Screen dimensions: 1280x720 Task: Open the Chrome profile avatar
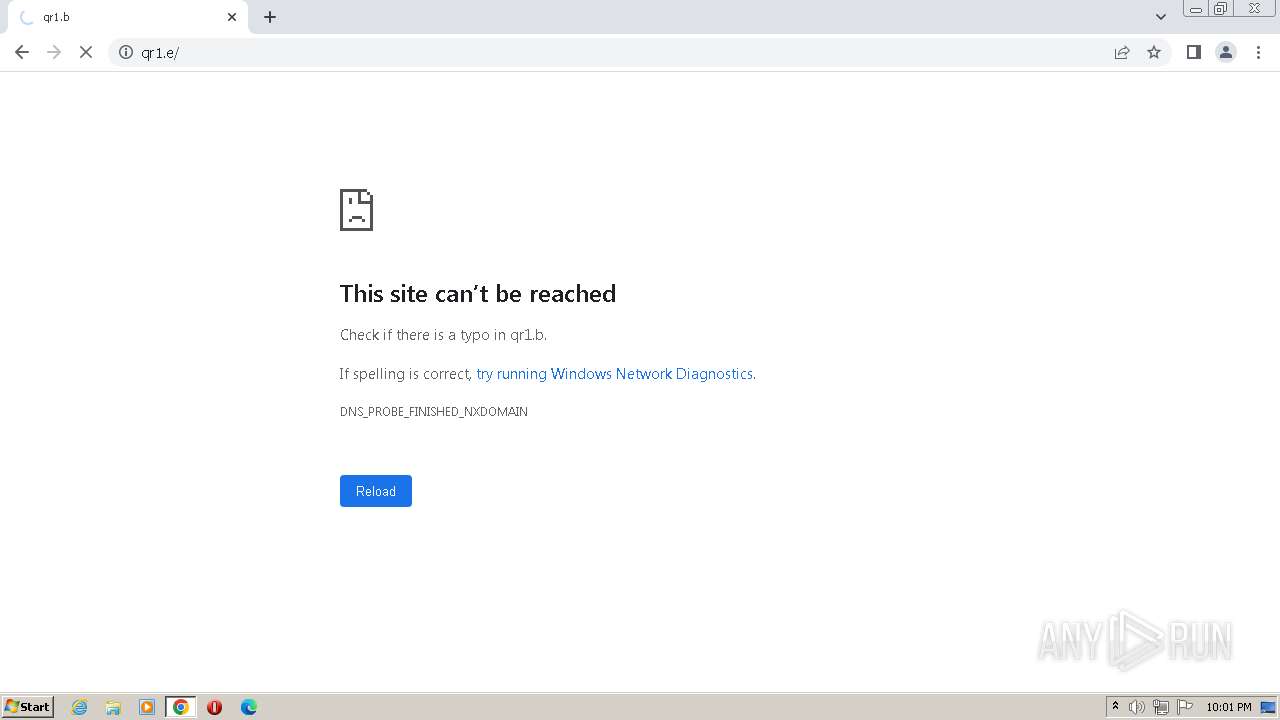point(1226,52)
